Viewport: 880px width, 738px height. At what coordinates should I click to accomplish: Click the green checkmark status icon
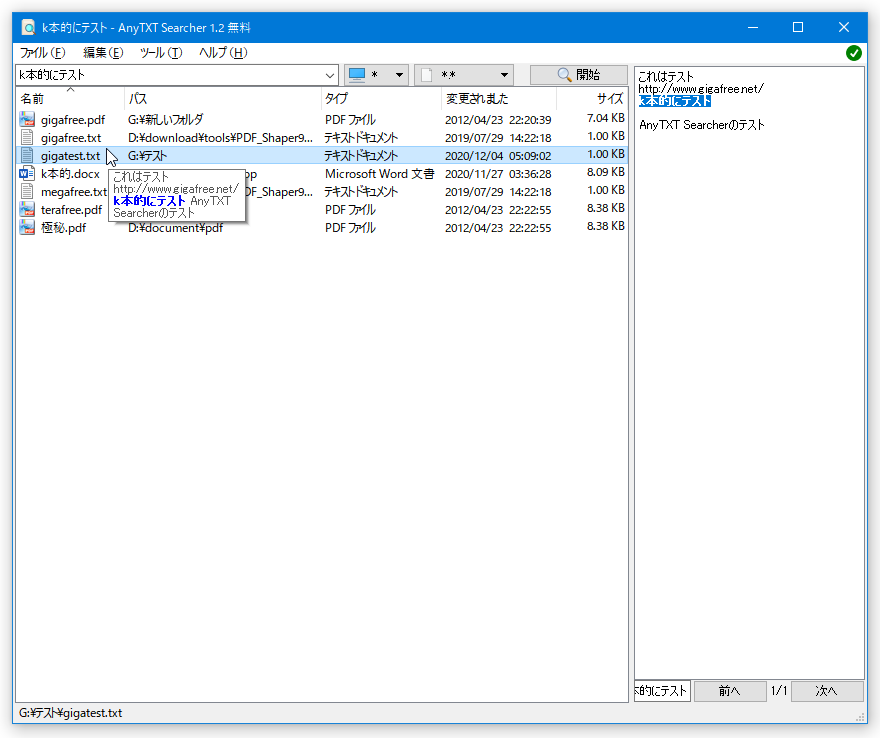pos(854,53)
